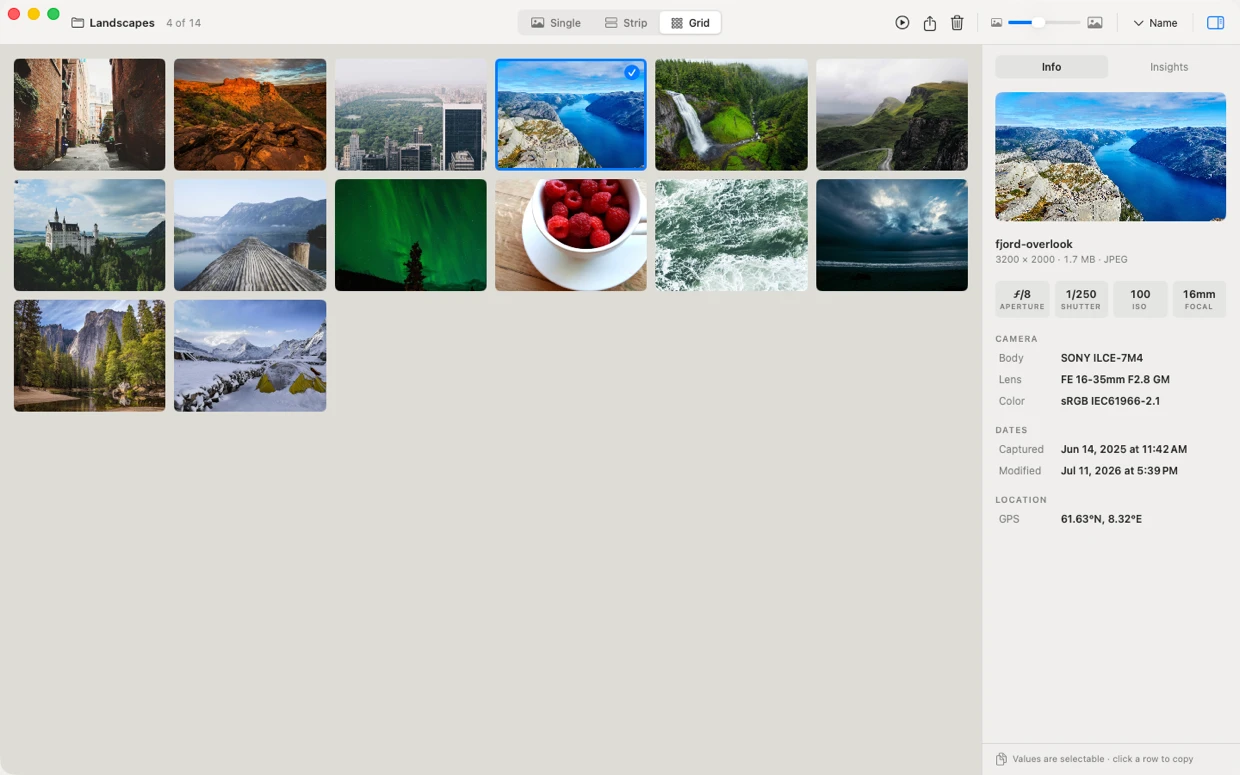Click the sidebar fjord preview image
The image size is (1240, 775).
(x=1110, y=157)
